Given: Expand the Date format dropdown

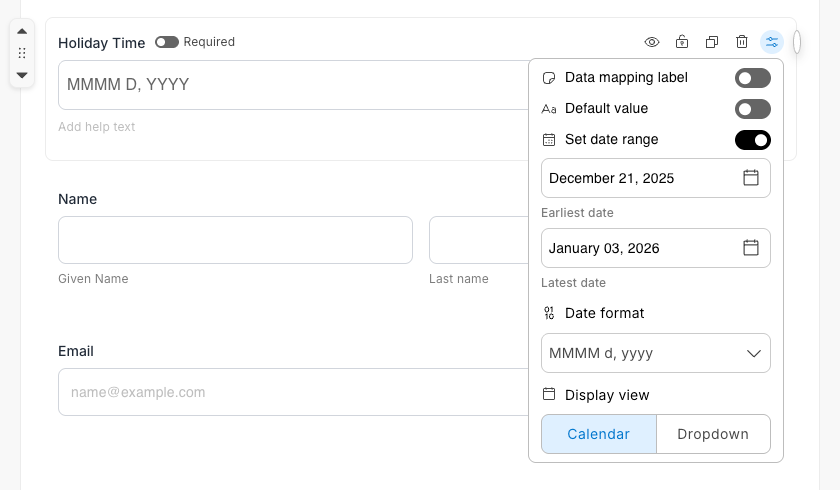Looking at the screenshot, I should coord(655,353).
